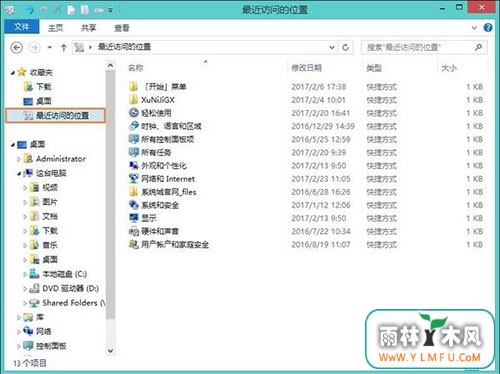Click the 网络和 Internet icon
This screenshot has height=374, width=500.
133,179
